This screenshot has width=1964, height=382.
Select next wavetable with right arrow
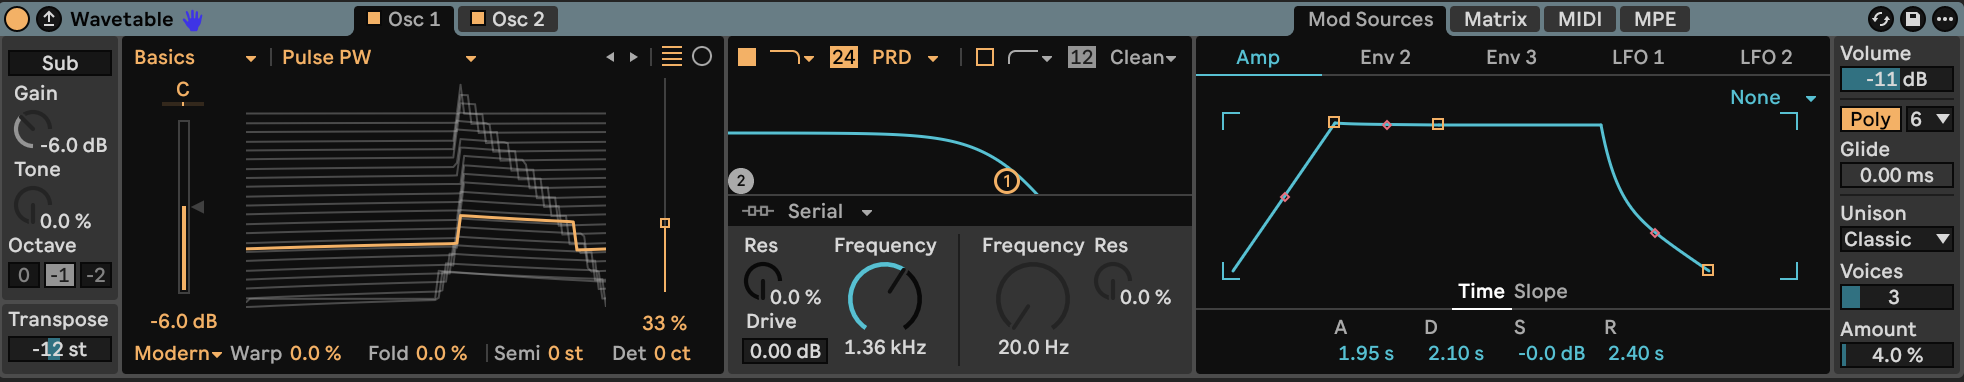(633, 57)
